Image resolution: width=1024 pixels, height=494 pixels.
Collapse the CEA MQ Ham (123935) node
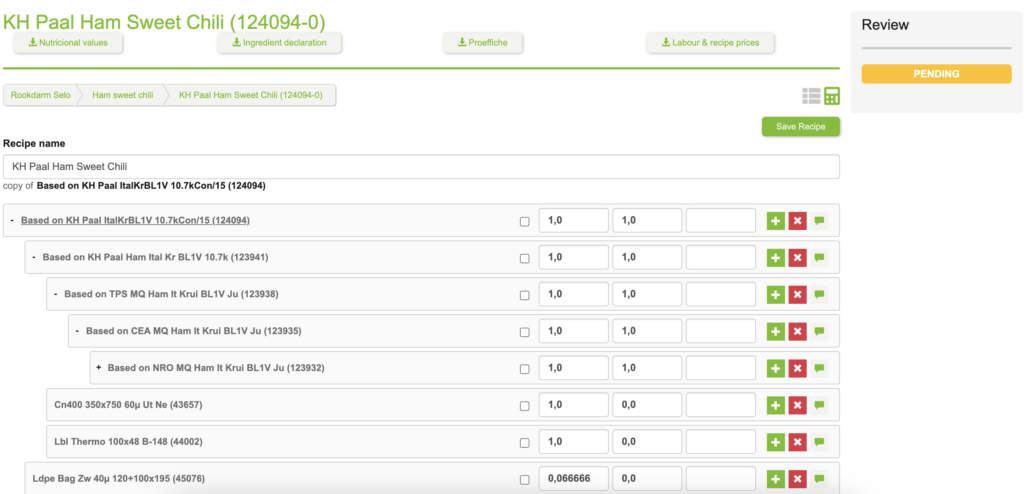click(x=77, y=331)
